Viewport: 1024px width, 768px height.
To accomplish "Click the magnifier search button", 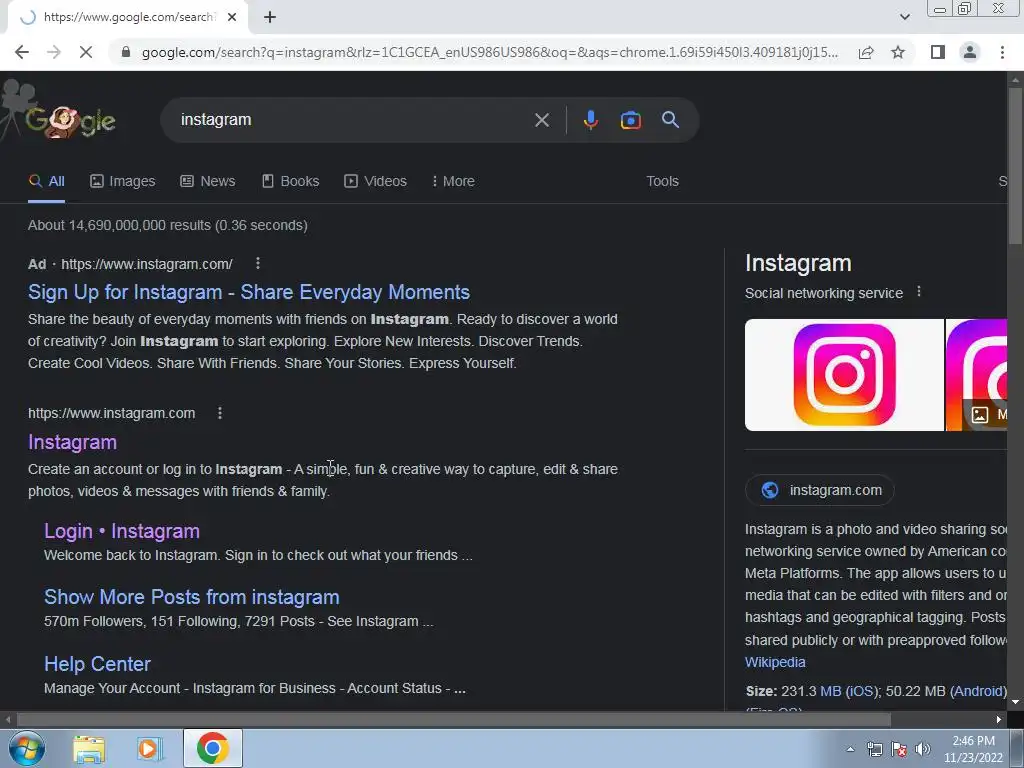I will coord(670,120).
